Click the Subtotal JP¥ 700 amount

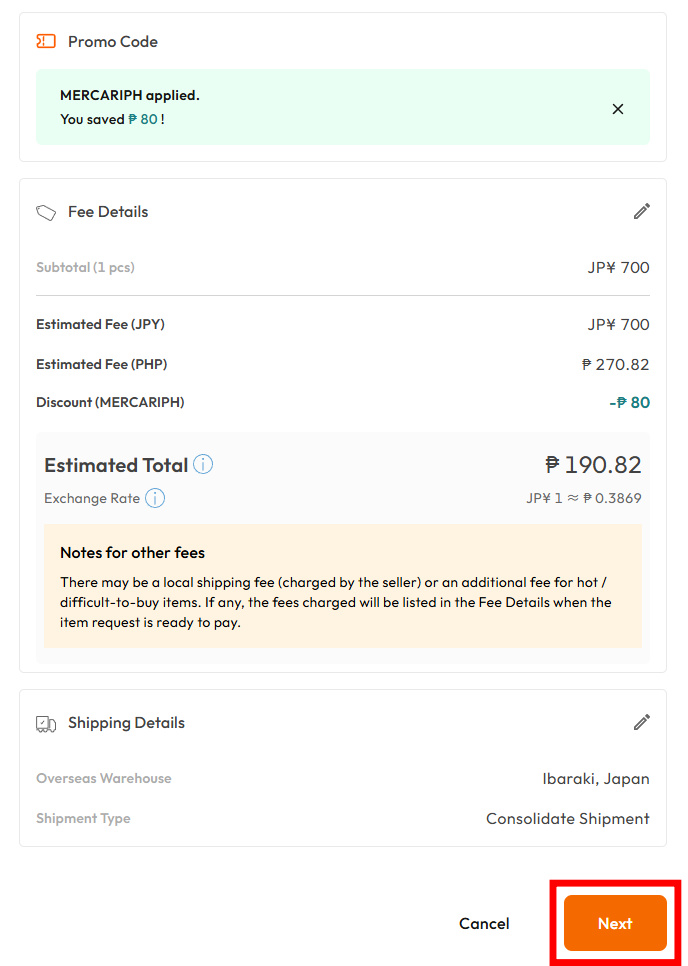618,267
